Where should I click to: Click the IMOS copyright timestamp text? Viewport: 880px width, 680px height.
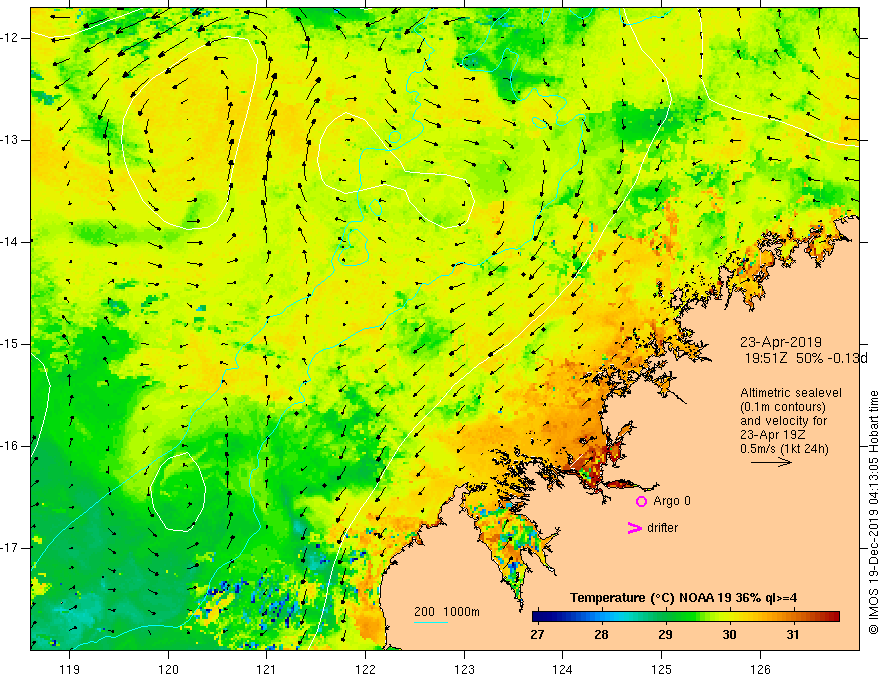(873, 512)
